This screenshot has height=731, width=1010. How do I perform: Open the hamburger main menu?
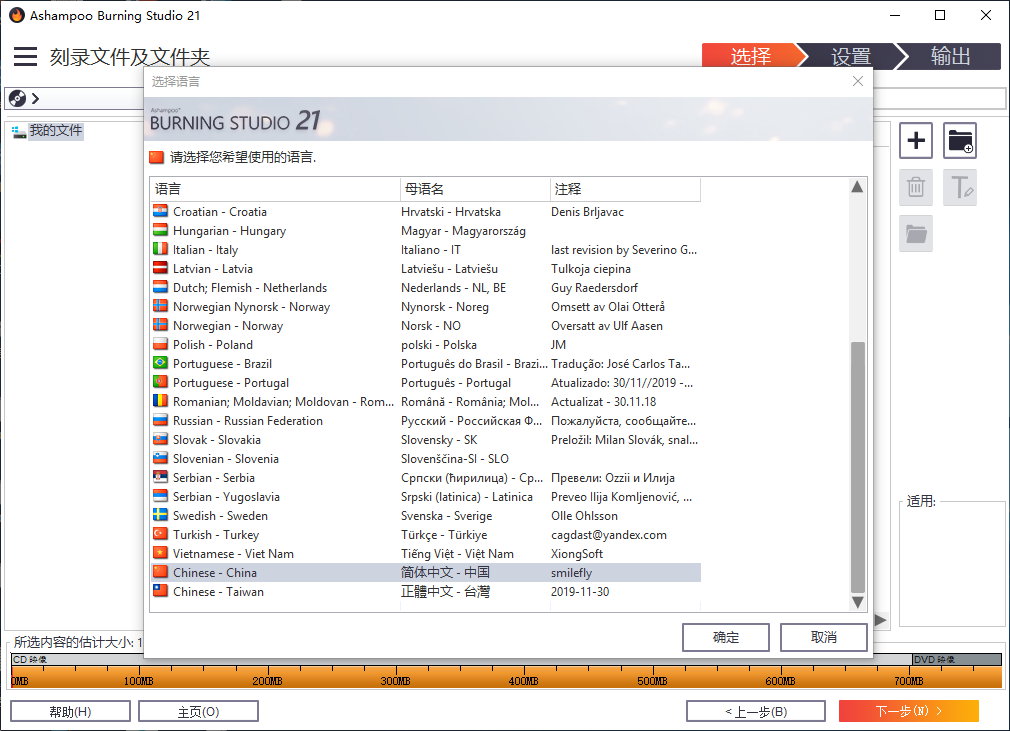[25, 57]
